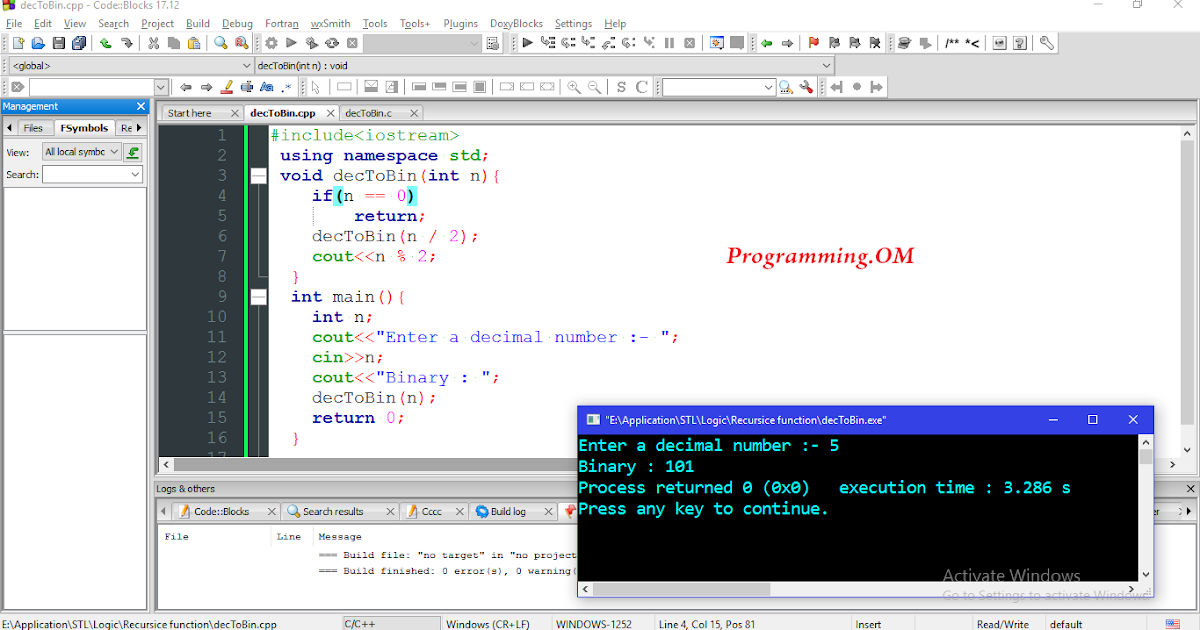Toggle bookmark with the red flag icon
Image resolution: width=1200 pixels, height=630 pixels.
tap(813, 43)
